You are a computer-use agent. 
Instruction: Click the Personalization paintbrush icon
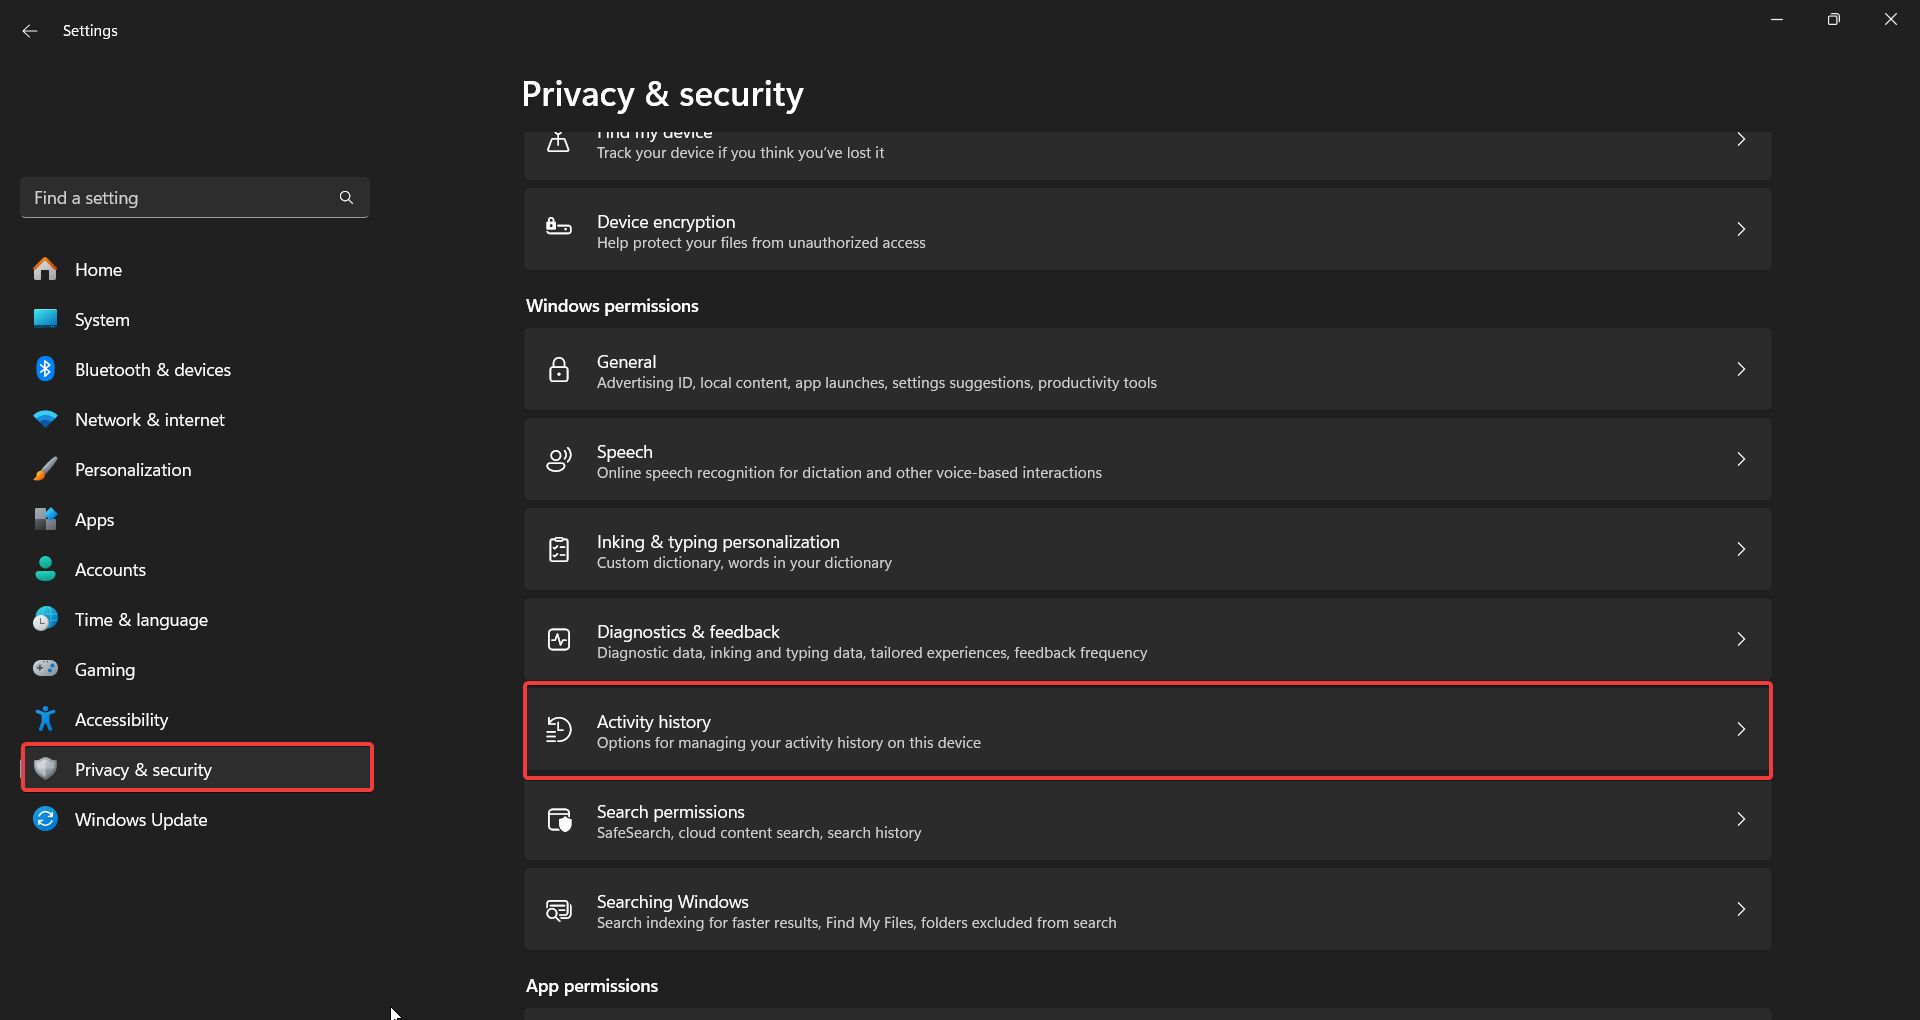click(45, 469)
